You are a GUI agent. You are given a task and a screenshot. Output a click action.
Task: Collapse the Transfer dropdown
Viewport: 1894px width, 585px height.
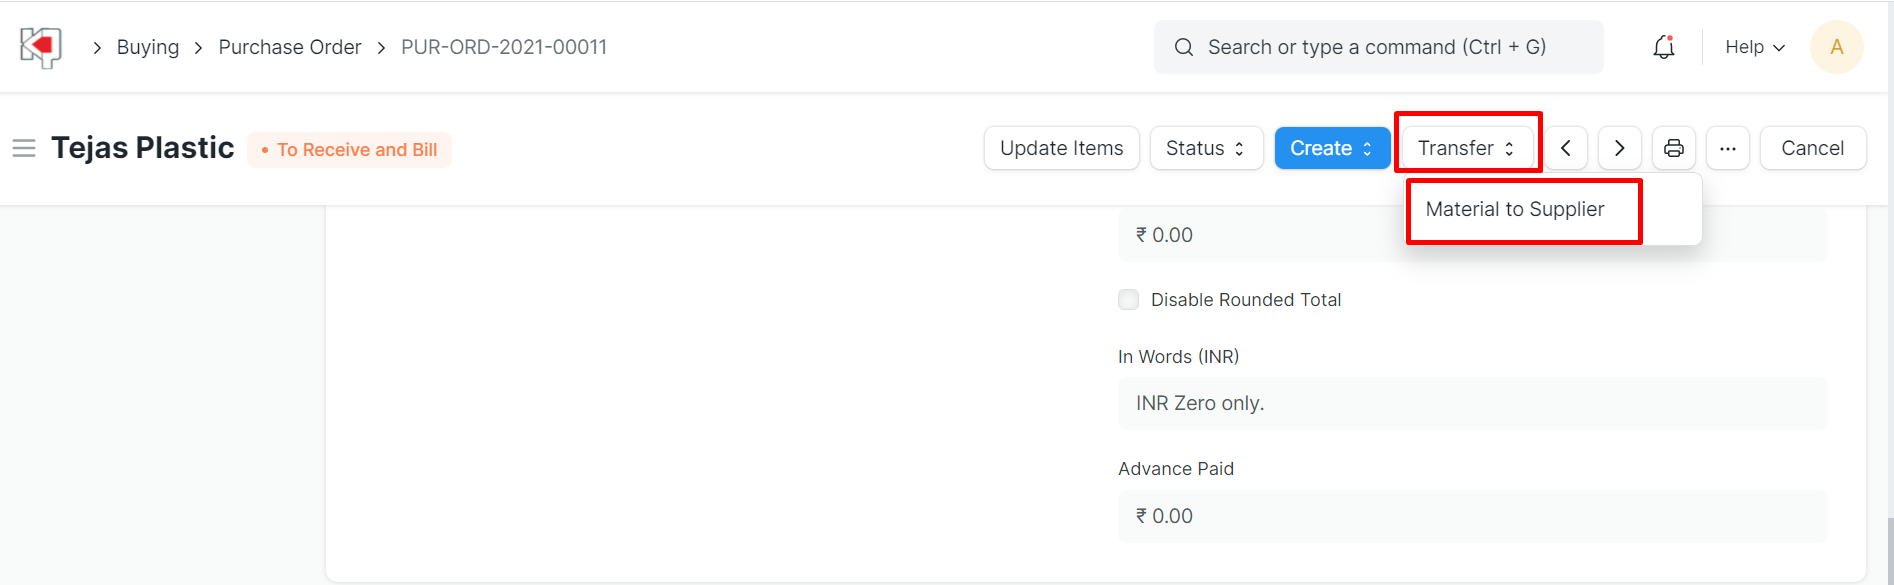click(1466, 148)
